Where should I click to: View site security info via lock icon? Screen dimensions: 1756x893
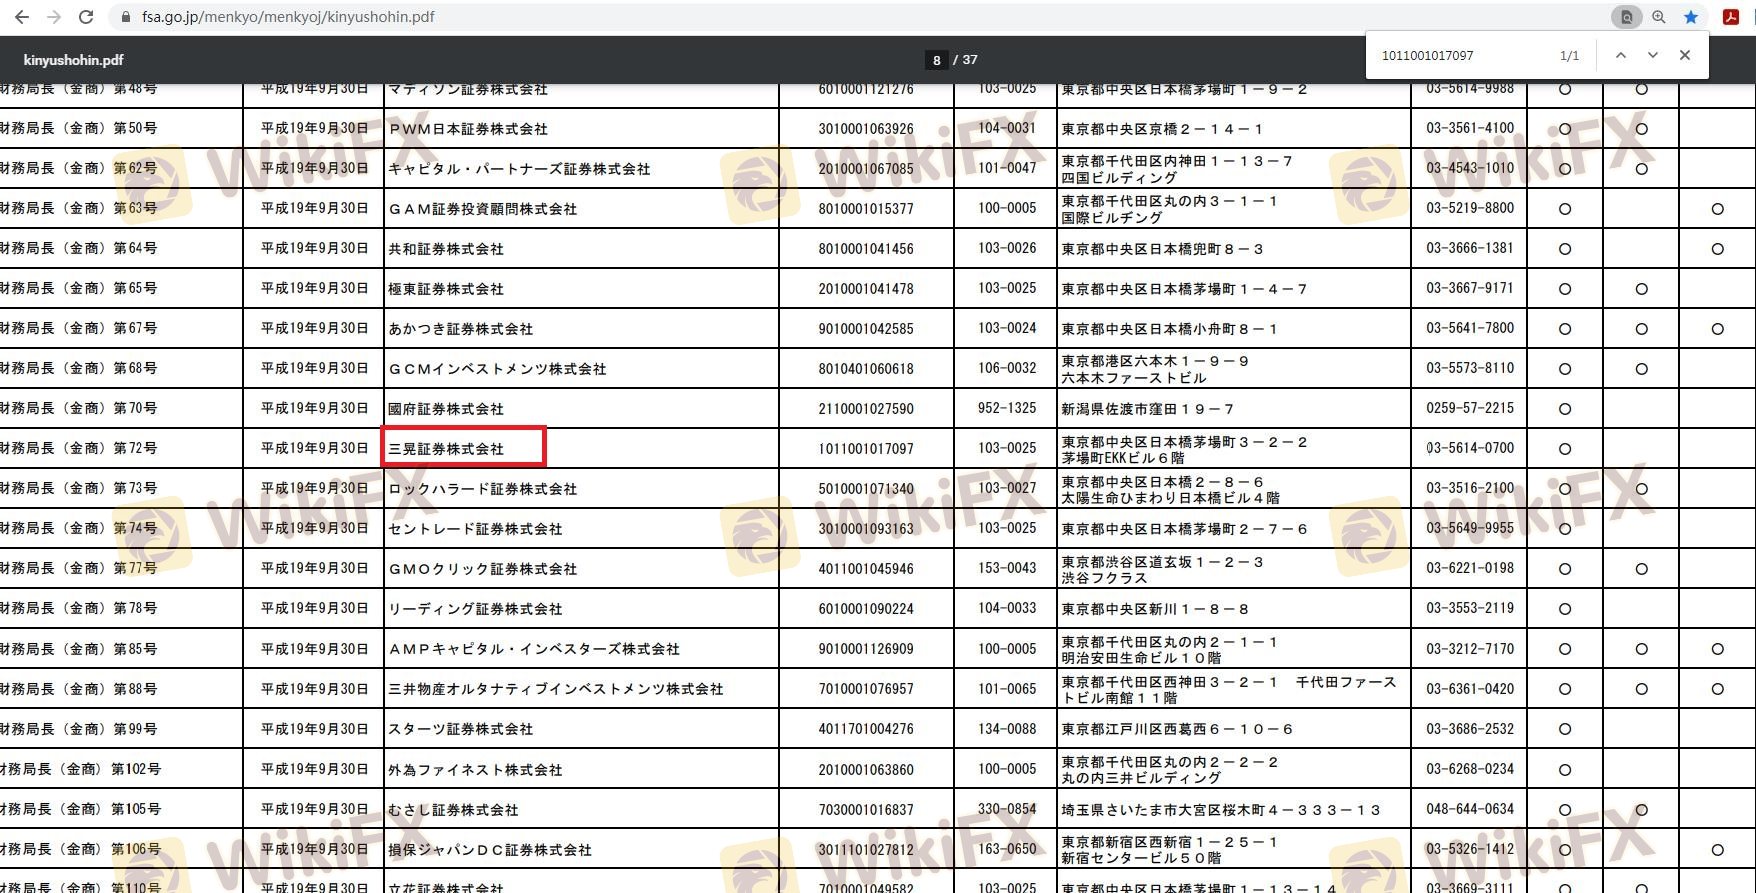pyautogui.click(x=125, y=17)
